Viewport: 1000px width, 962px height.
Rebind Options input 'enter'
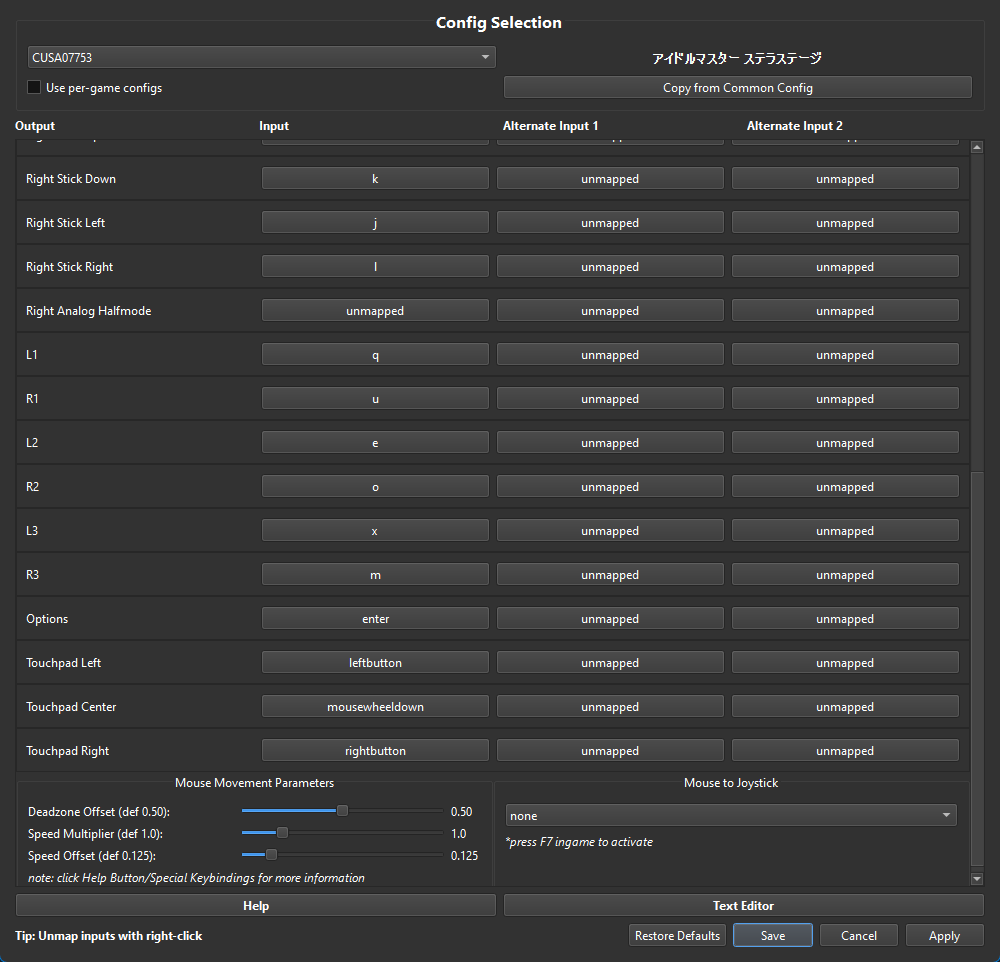click(x=375, y=619)
